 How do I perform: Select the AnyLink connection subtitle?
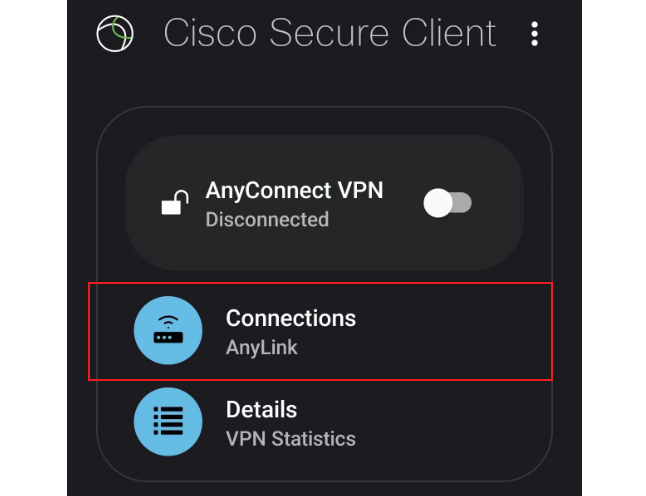pos(262,348)
